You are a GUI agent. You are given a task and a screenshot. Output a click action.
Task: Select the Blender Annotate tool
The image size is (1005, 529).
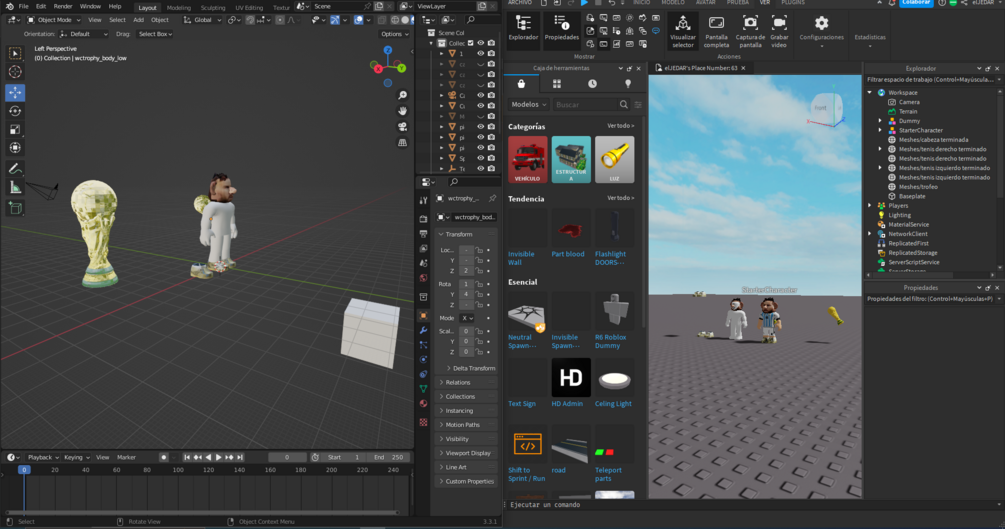(15, 169)
